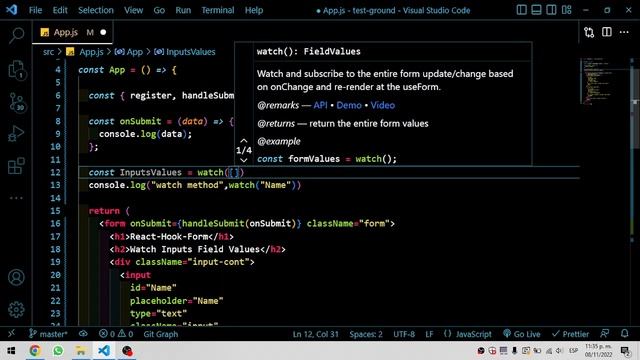The image size is (640, 360).
Task: Split the editor to the right
Action: pyautogui.click(x=607, y=32)
